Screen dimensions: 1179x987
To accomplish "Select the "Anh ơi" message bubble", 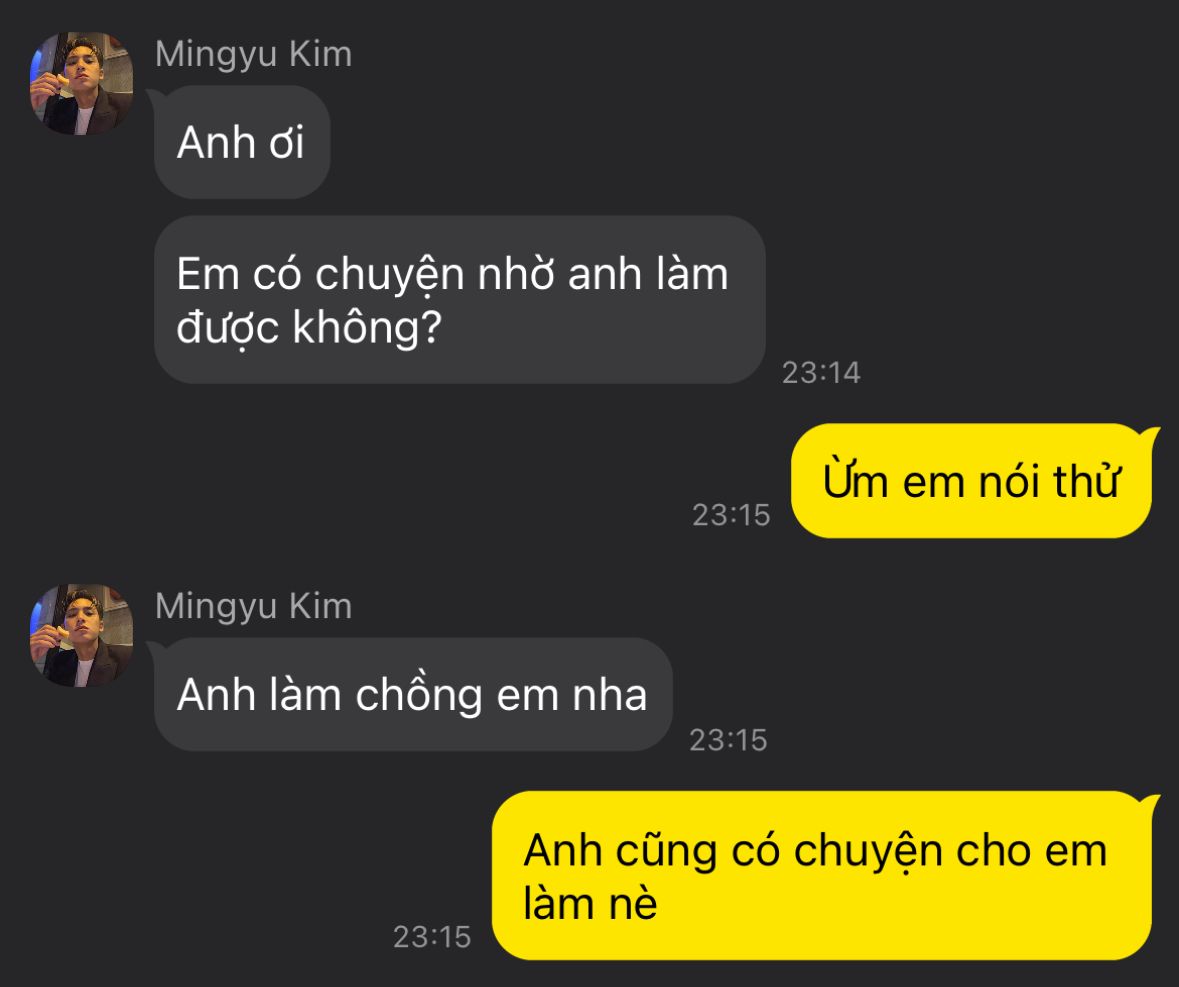I will (x=242, y=142).
